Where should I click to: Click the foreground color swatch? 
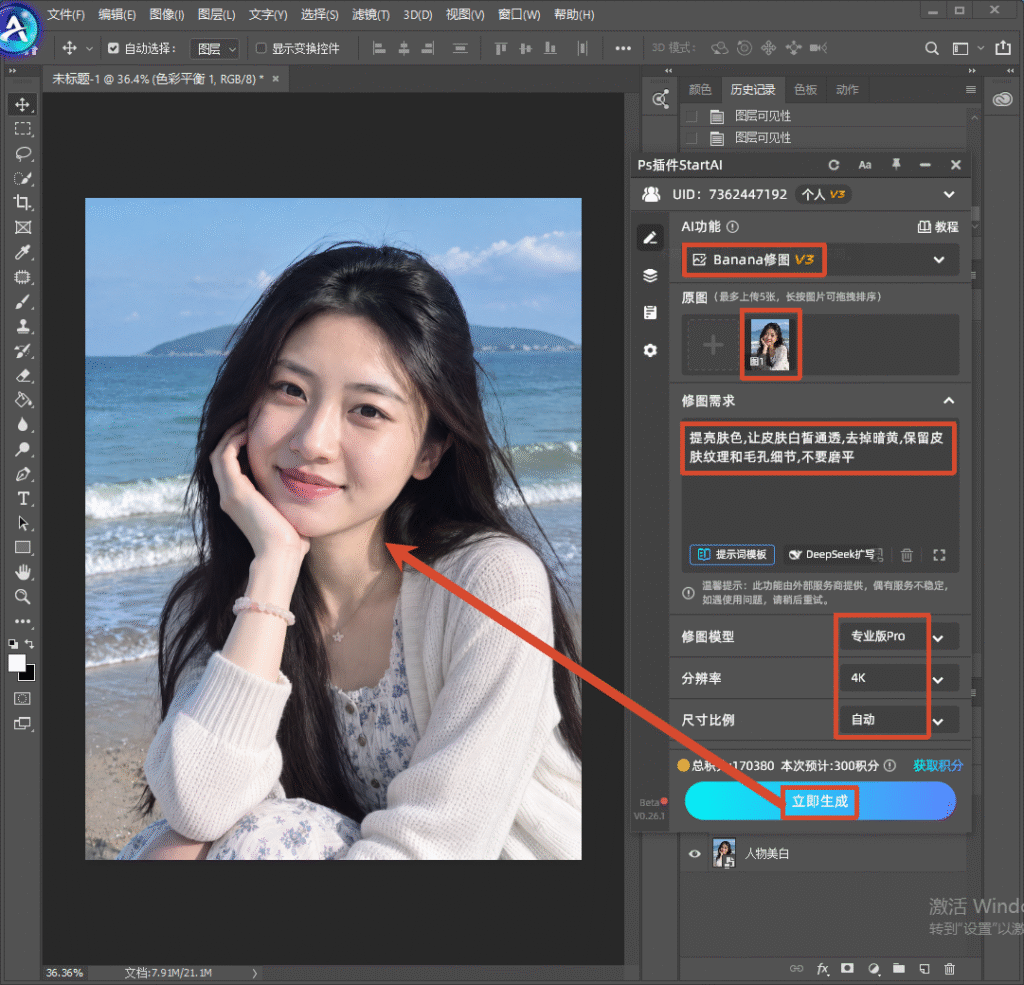(17, 663)
